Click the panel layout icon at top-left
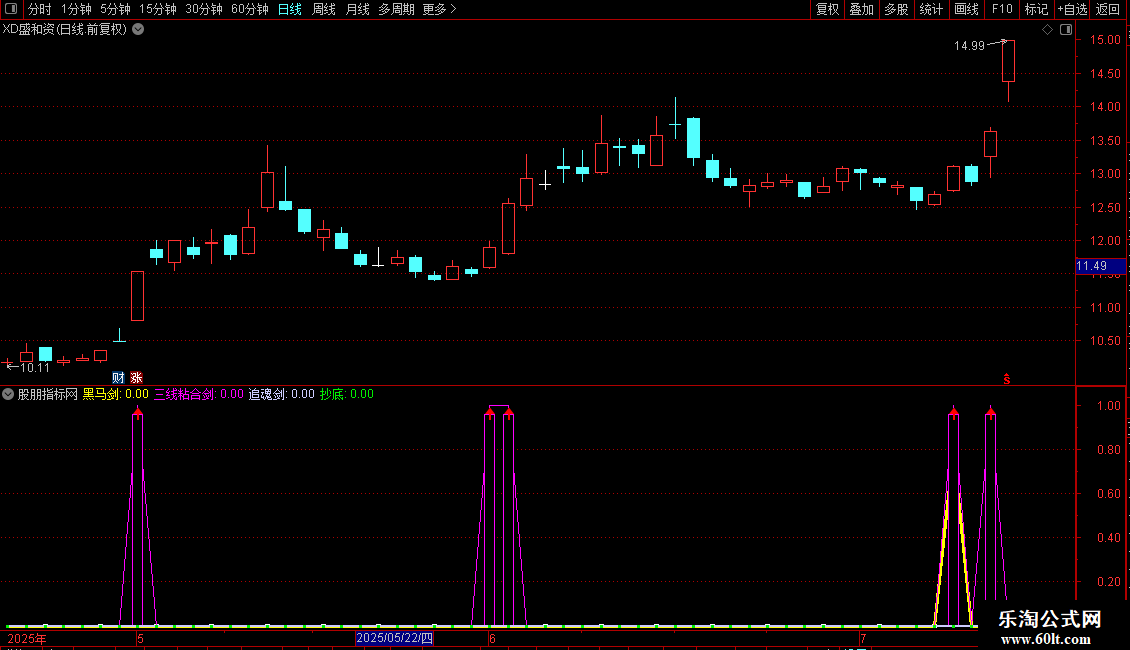Image resolution: width=1130 pixels, height=650 pixels. [x=11, y=9]
